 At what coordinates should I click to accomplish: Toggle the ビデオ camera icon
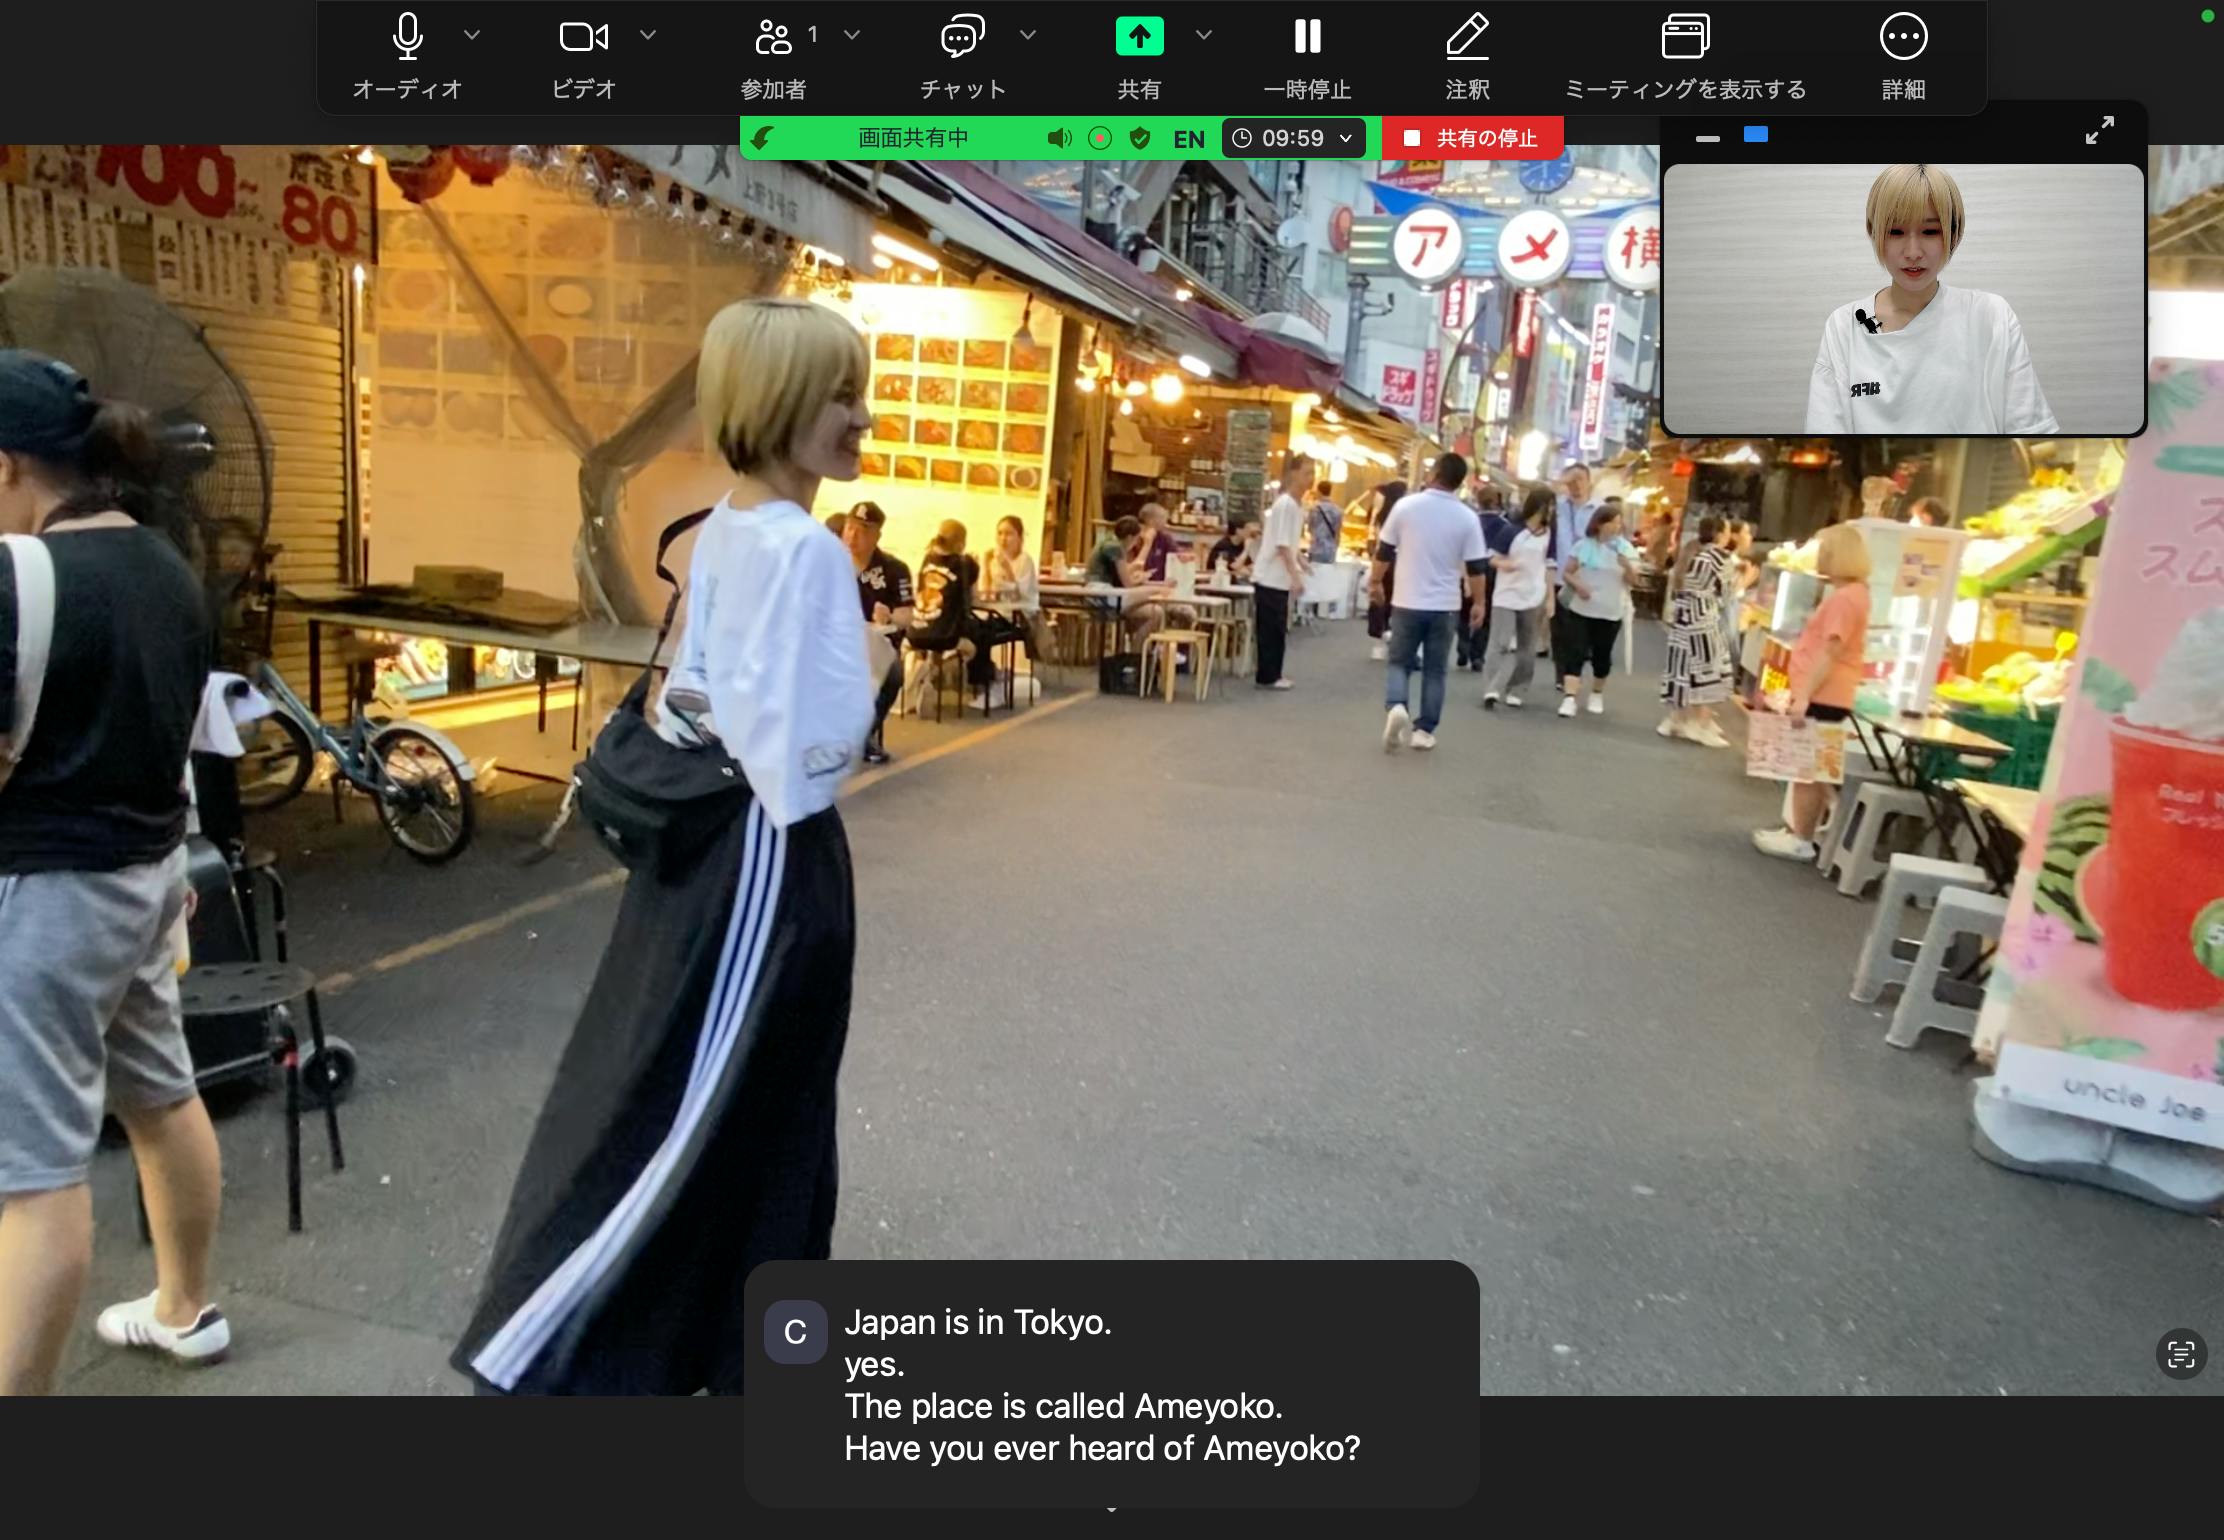coord(583,38)
